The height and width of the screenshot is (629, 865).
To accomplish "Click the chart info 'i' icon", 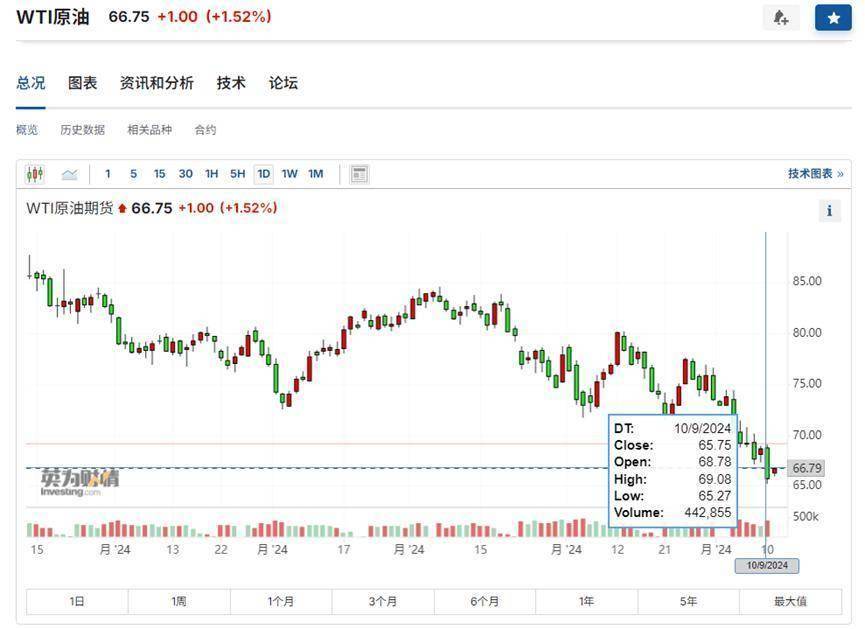I will tap(829, 210).
